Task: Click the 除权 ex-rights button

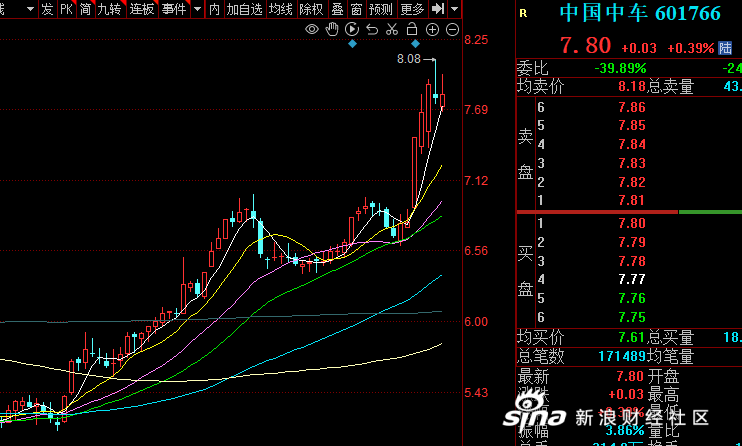Action: tap(311, 9)
